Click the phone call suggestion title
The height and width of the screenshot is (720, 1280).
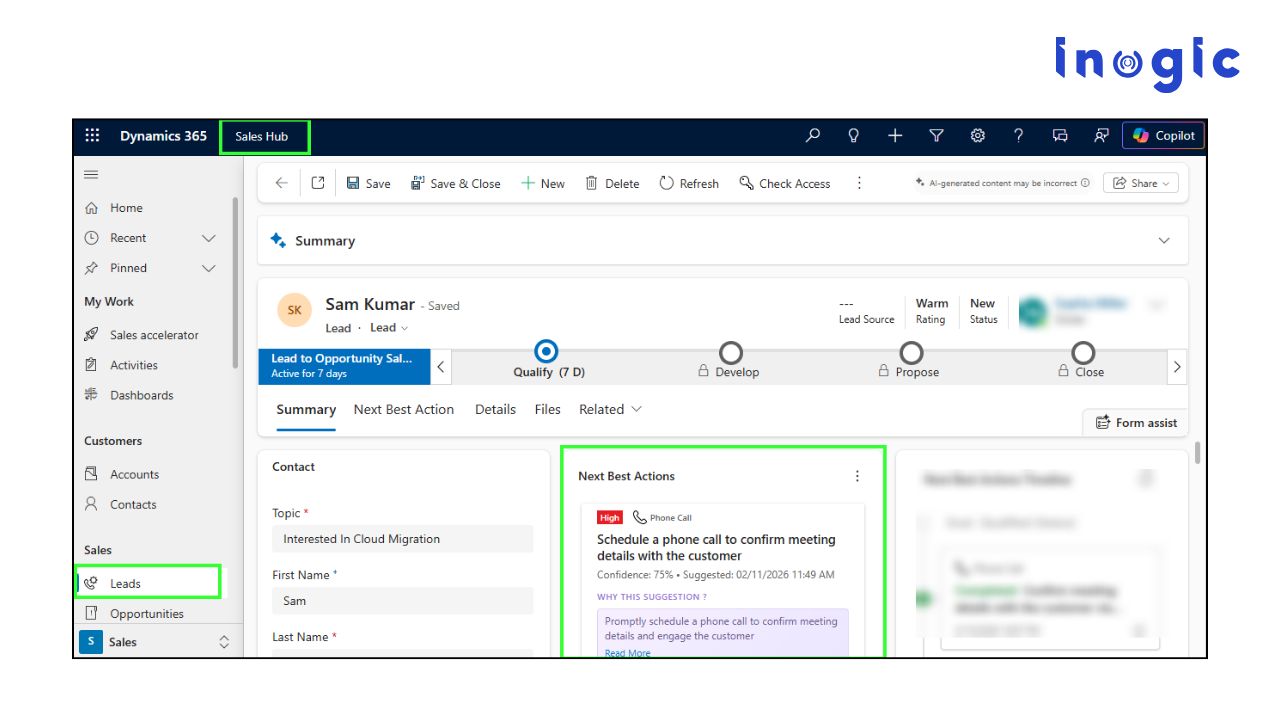(716, 548)
